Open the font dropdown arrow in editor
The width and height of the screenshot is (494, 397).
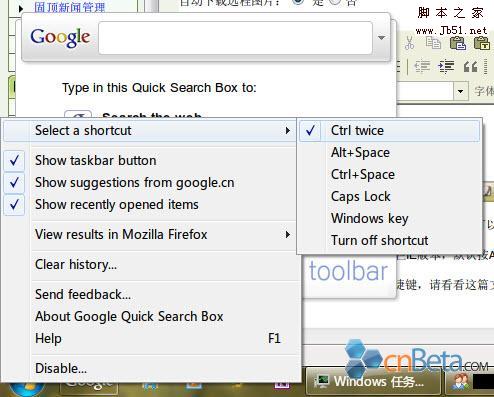[461, 91]
